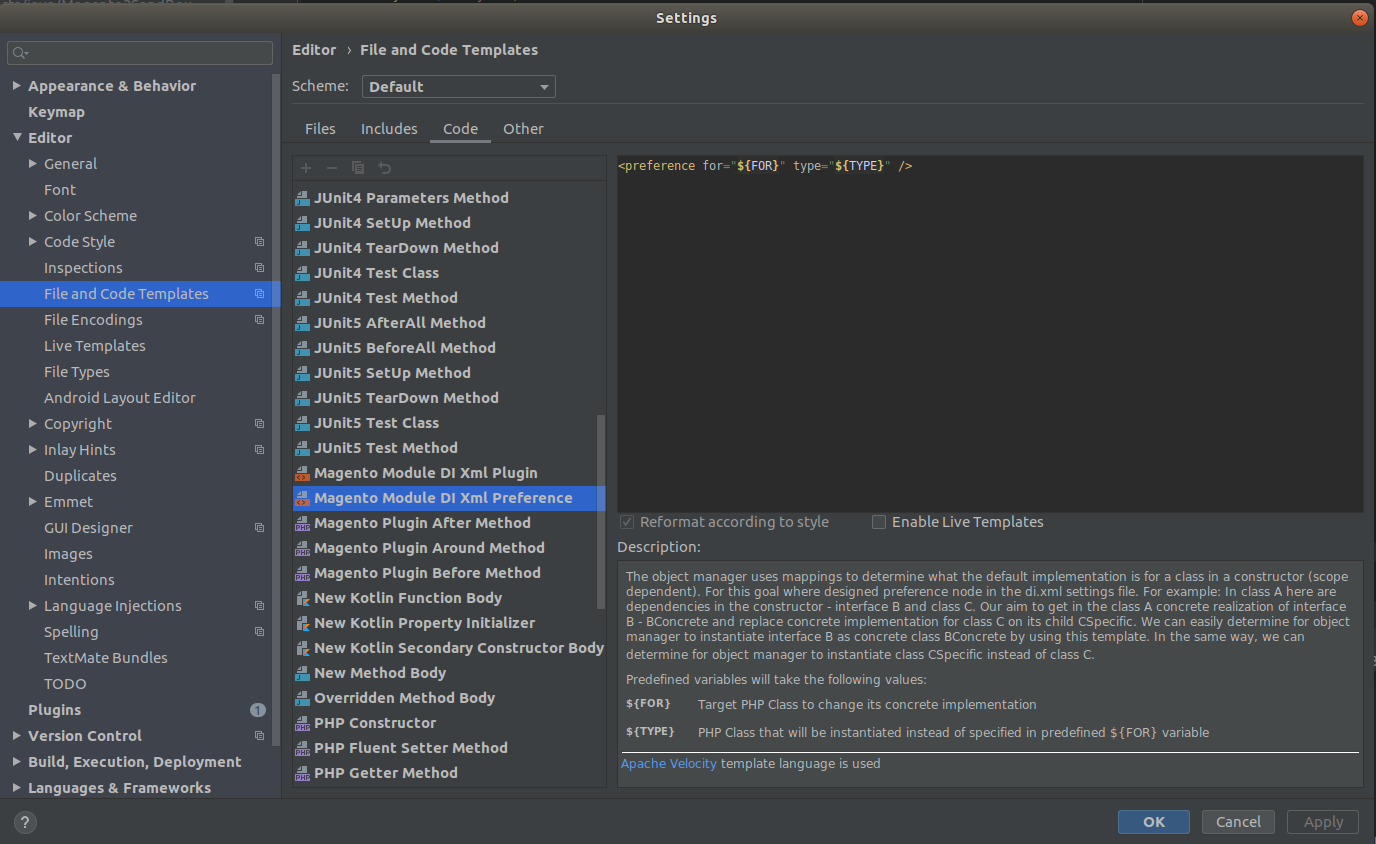
Task: Select Magento Plugin Before Method template
Action: (427, 573)
